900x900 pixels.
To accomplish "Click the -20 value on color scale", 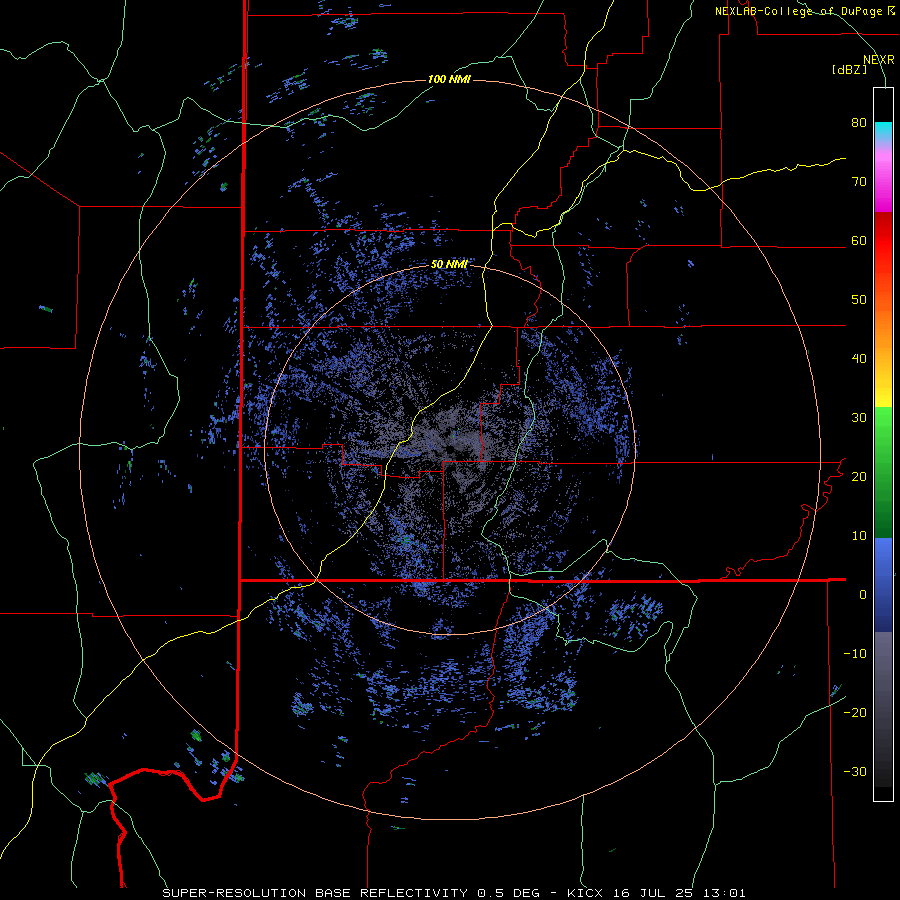I will [x=855, y=713].
